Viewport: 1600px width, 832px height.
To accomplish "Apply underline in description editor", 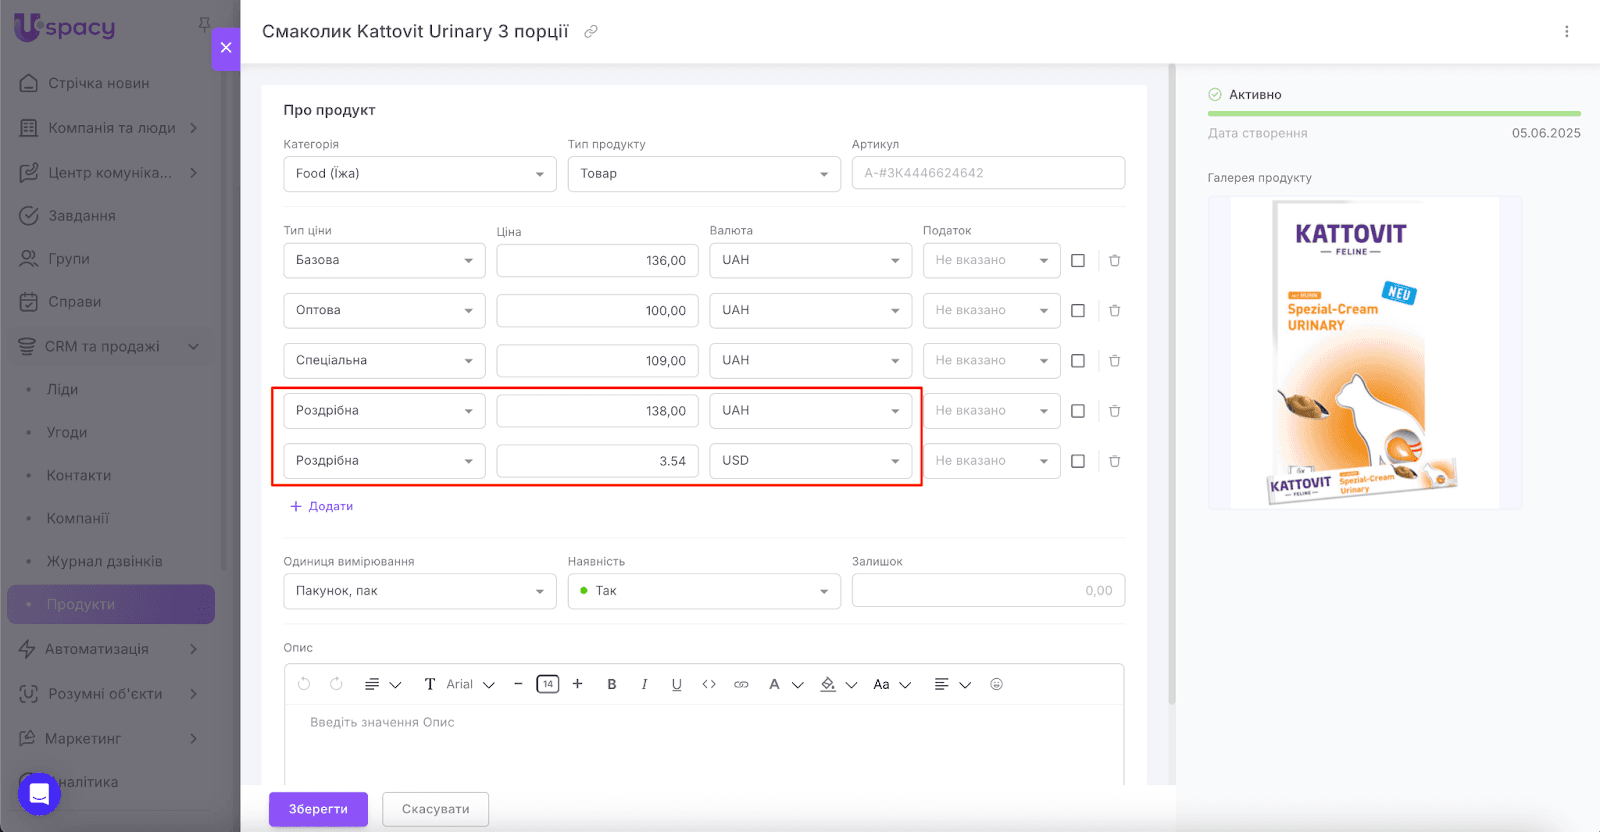I will tap(677, 684).
